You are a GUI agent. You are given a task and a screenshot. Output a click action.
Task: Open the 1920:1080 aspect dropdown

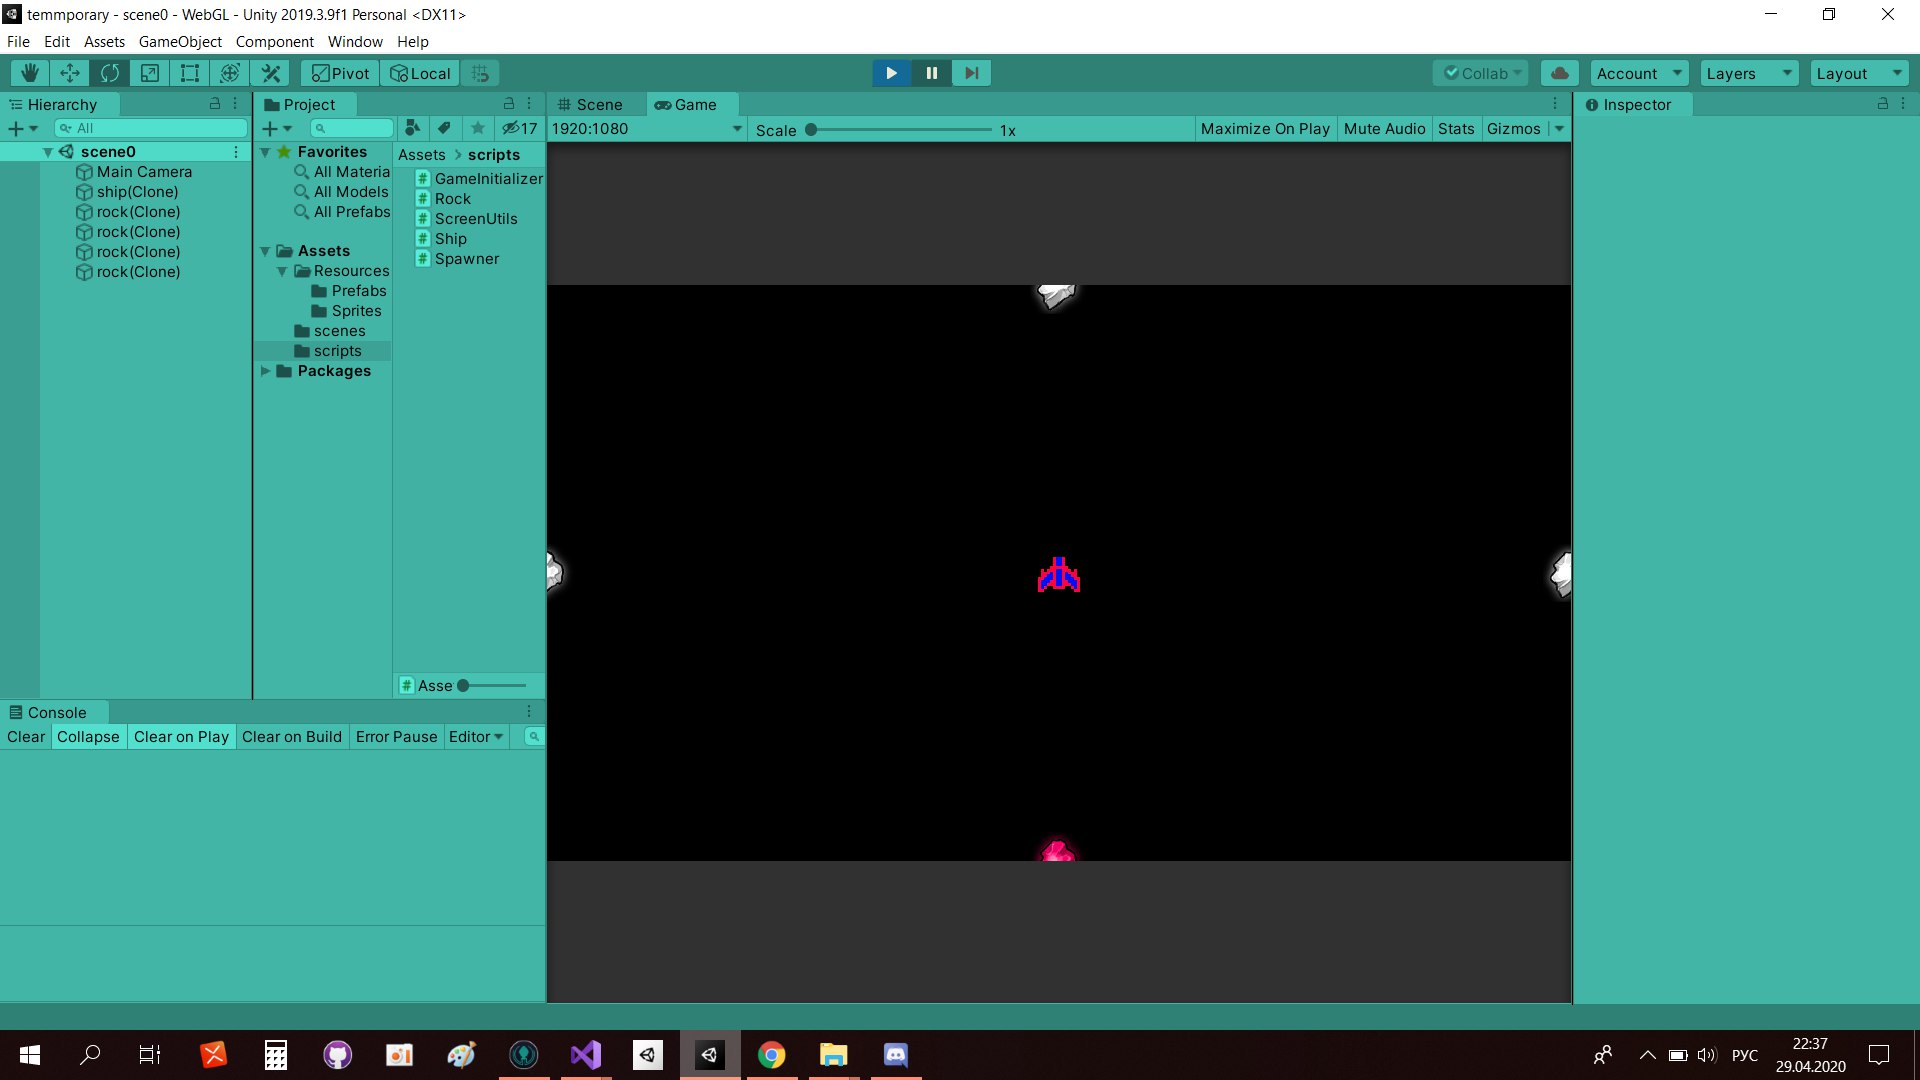click(647, 129)
